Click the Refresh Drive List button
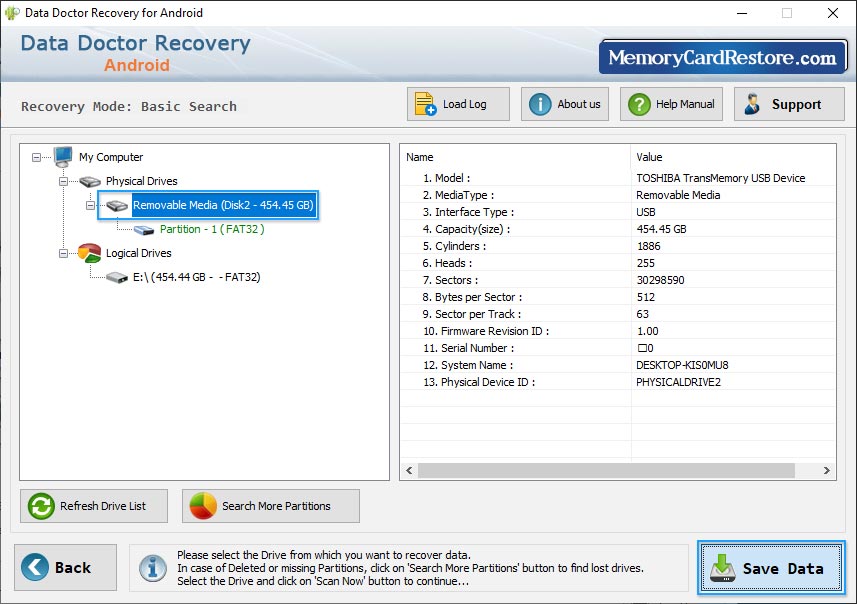857x604 pixels. coord(94,506)
